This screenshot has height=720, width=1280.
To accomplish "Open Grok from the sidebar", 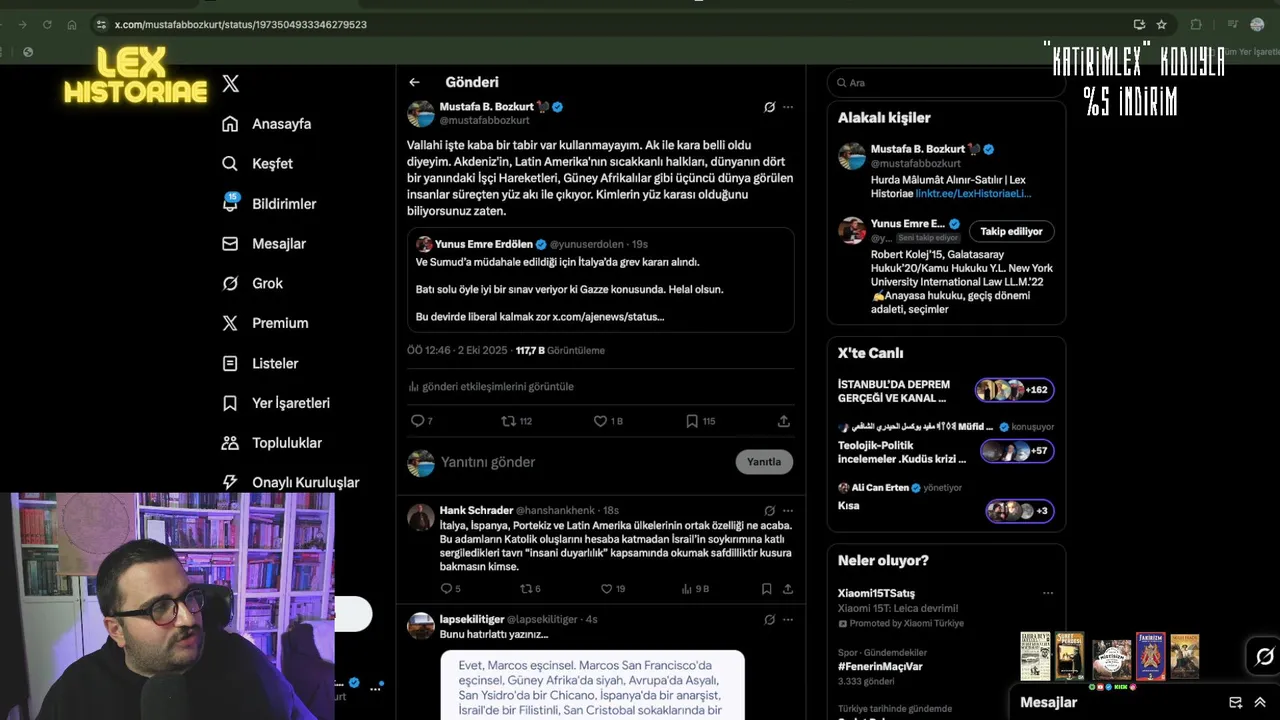I will click(x=253, y=284).
